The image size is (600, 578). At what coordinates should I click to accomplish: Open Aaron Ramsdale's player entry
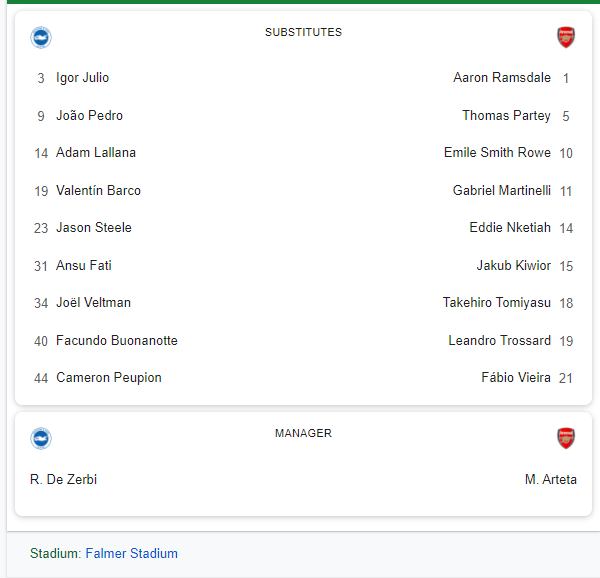[x=502, y=78]
